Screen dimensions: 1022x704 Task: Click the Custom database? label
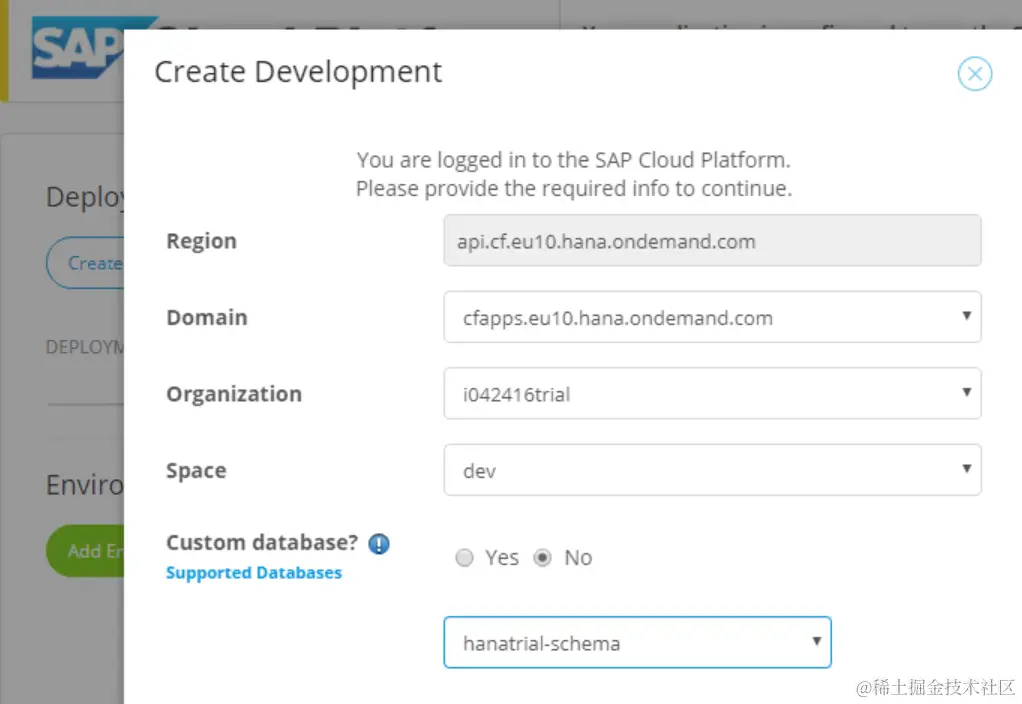click(262, 543)
